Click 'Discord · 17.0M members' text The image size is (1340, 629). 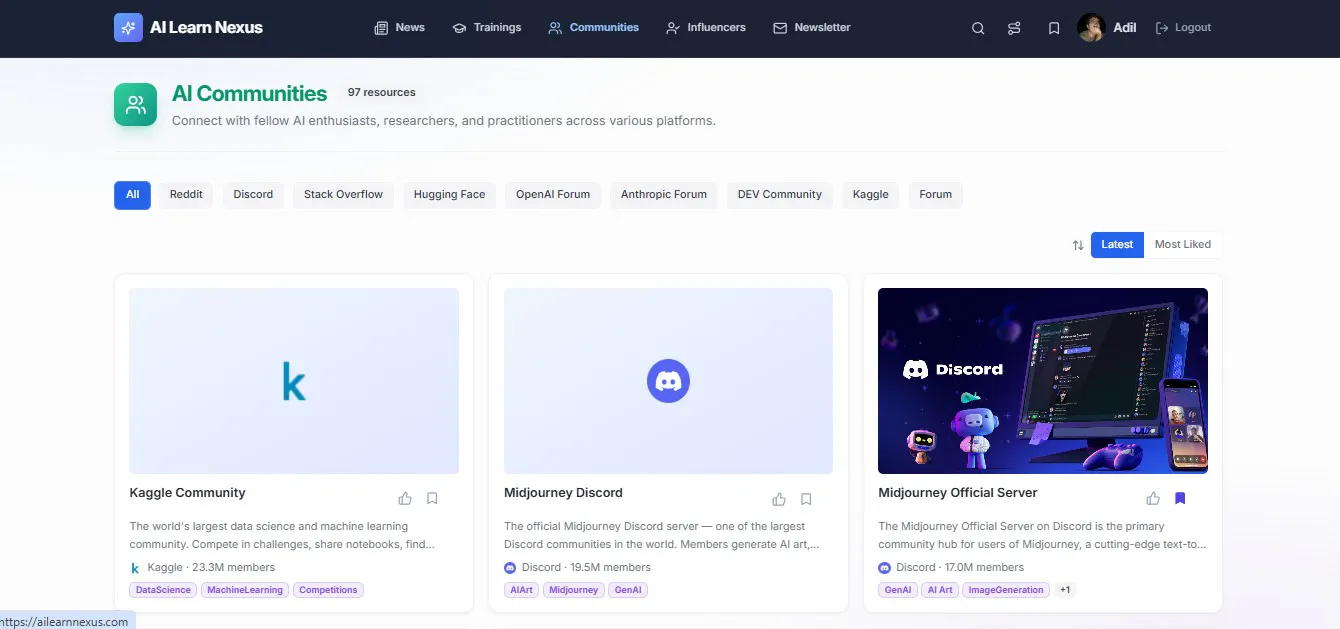pos(960,567)
